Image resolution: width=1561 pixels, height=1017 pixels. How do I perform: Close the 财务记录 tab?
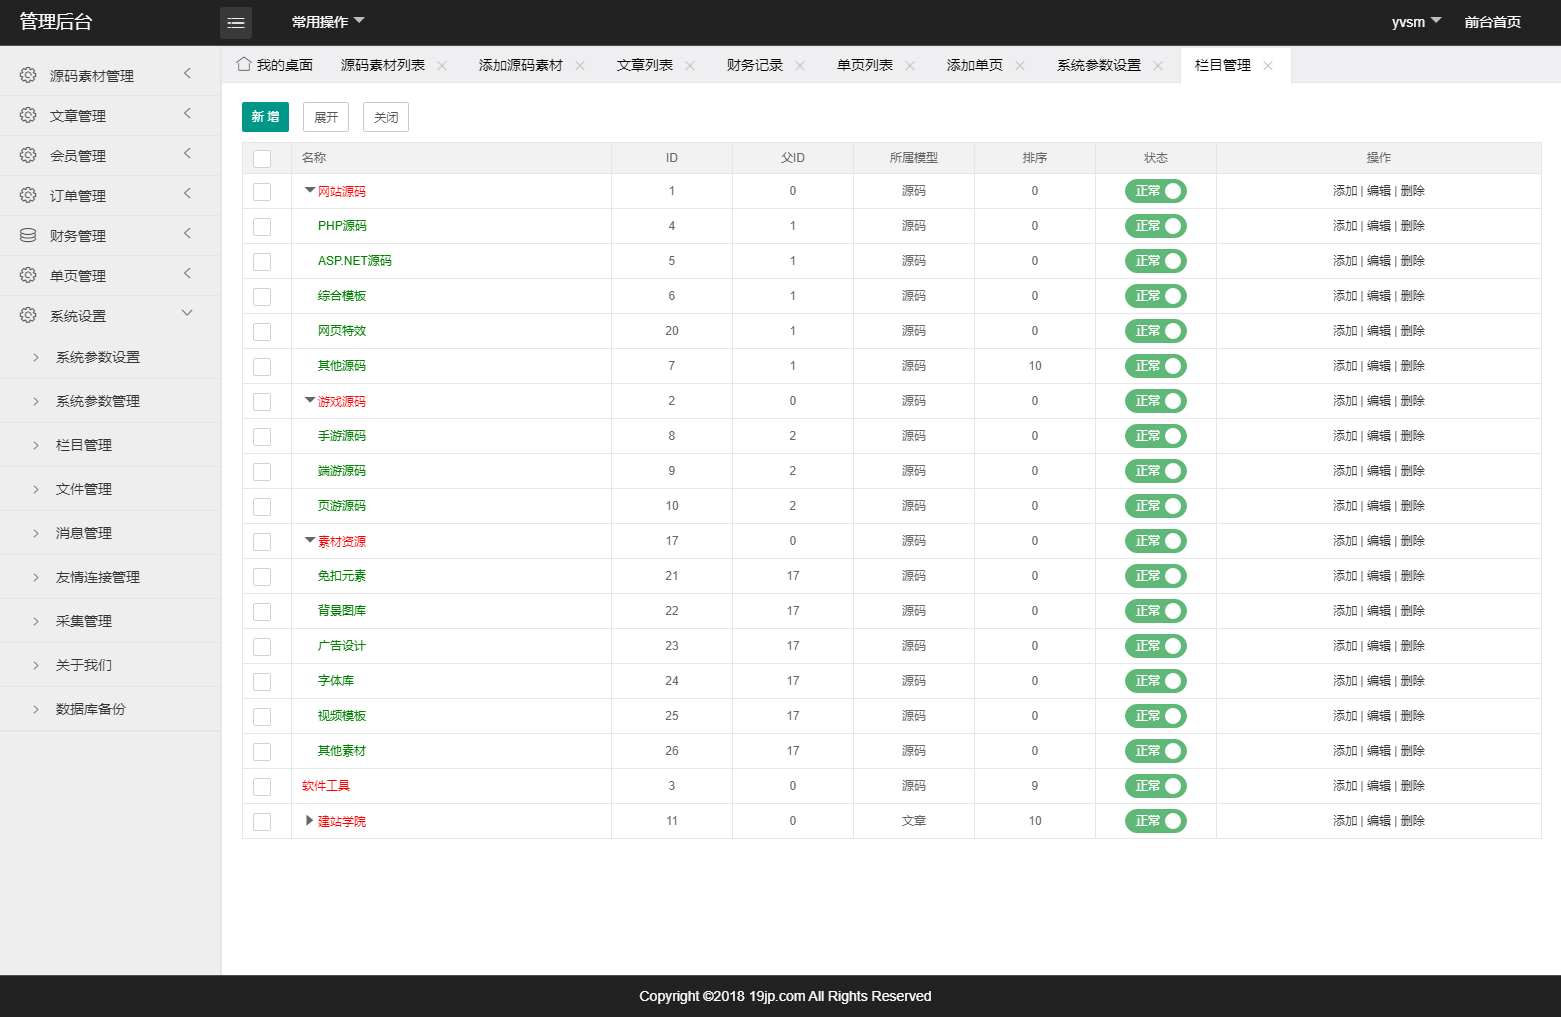800,65
